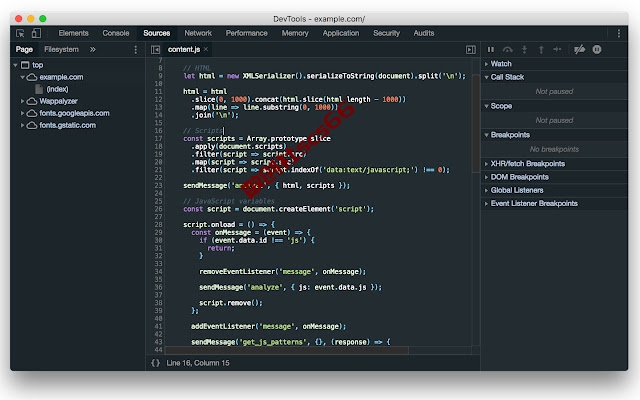Viewport: 640px width, 400px height.
Task: Expand the fonts.googleapis.com node
Action: (22, 113)
